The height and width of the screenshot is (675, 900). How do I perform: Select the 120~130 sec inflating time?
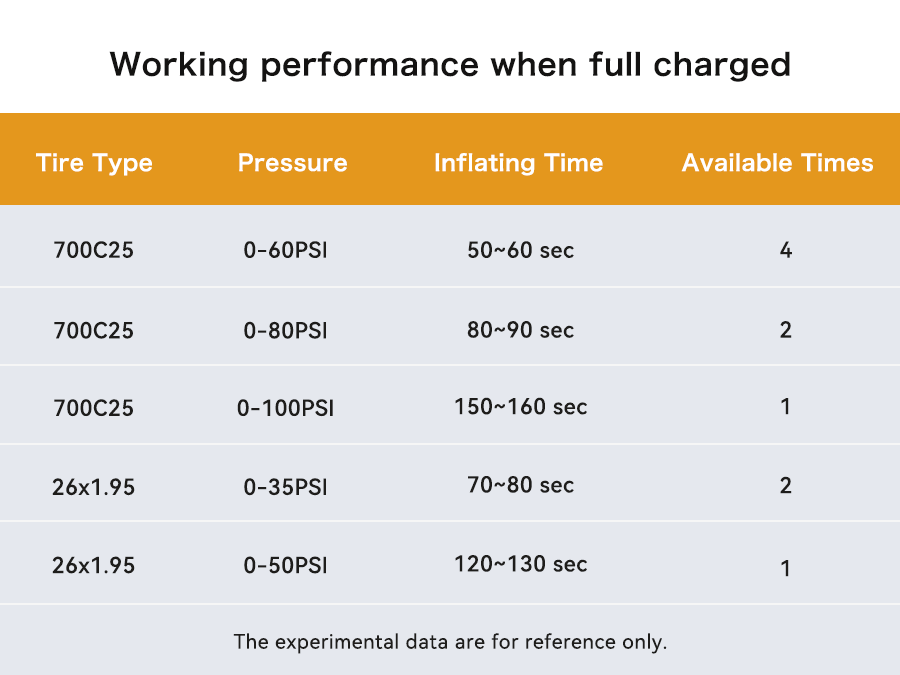pos(520,564)
